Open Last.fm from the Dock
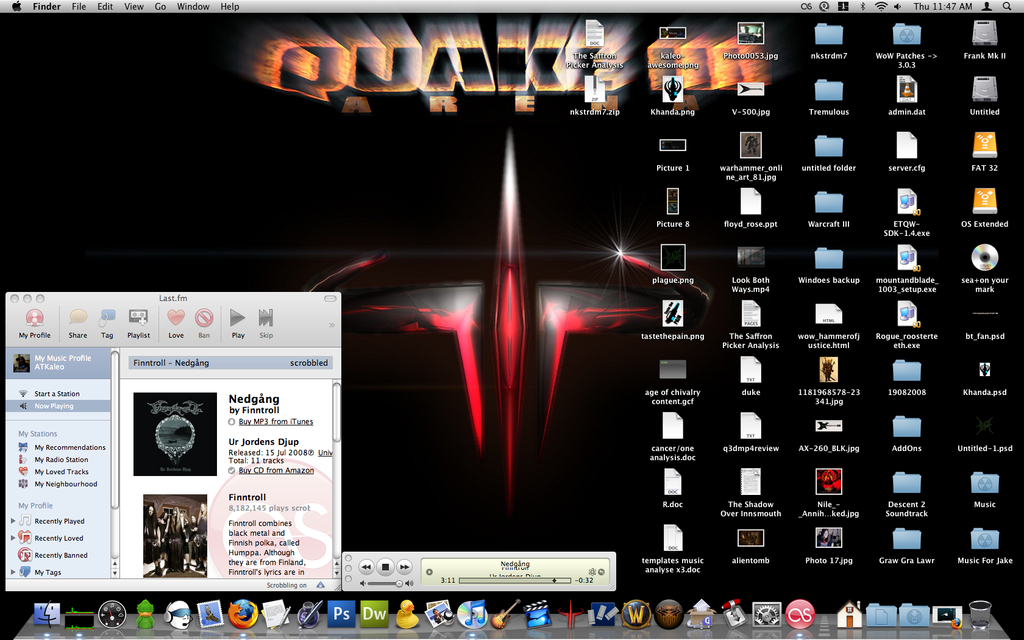Viewport: 1024px width, 640px height. tap(801, 614)
